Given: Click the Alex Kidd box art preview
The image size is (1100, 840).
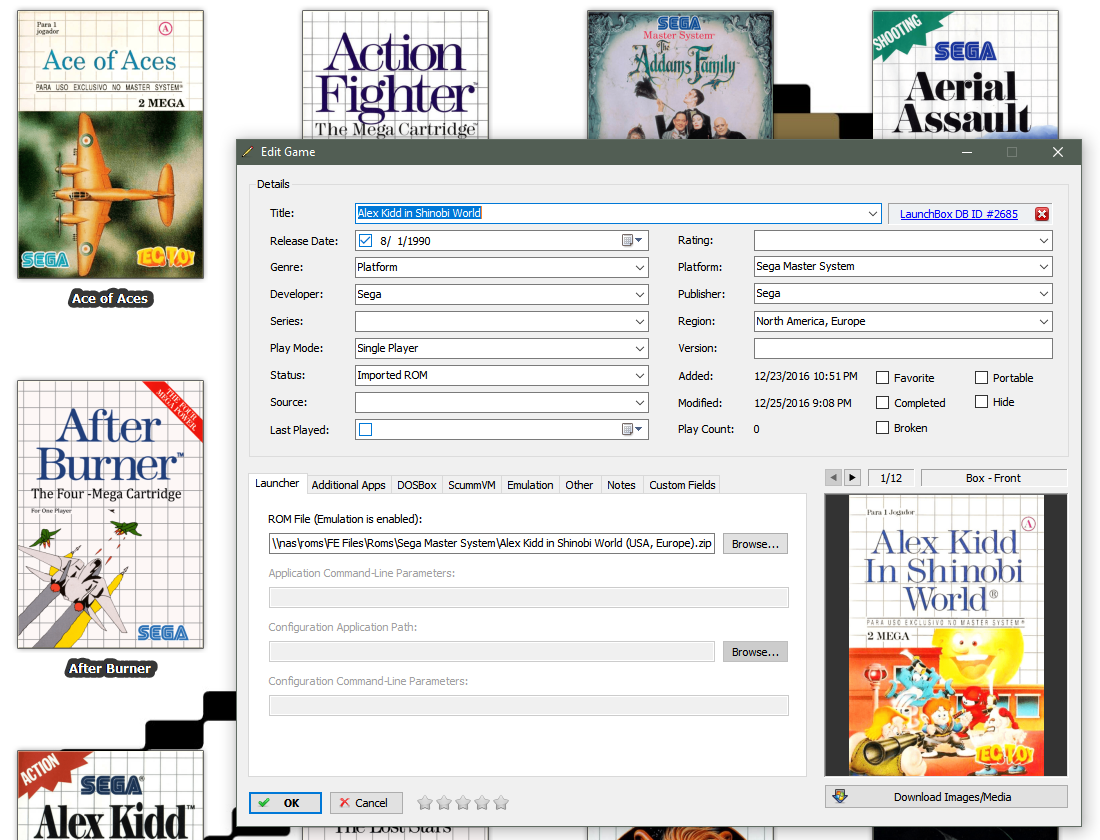Looking at the screenshot, I should 946,635.
